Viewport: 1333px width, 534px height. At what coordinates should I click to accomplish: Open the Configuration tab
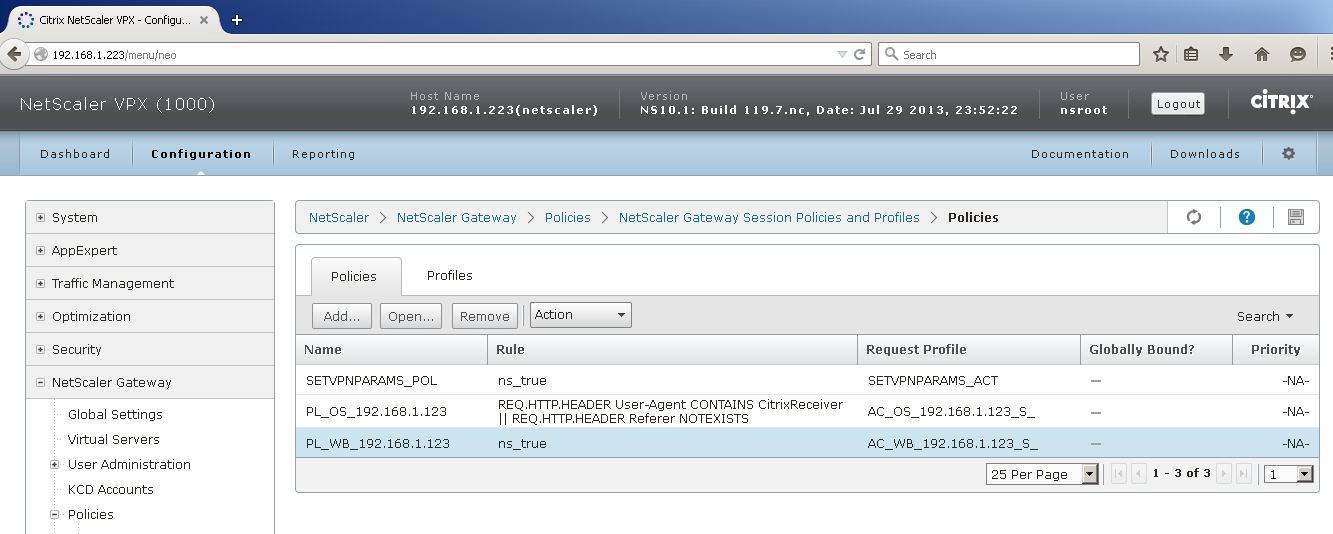201,154
